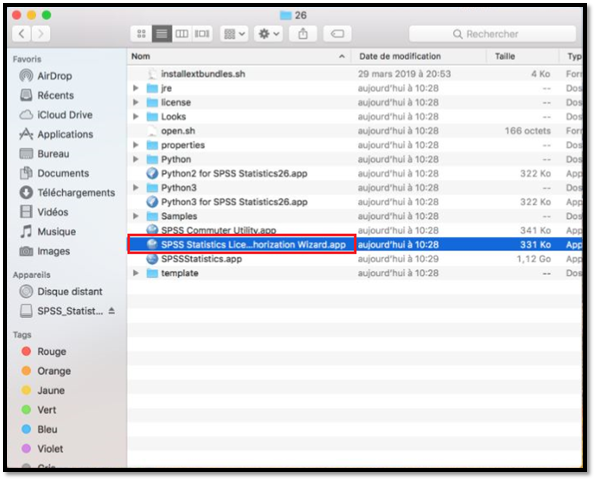The width and height of the screenshot is (596, 481).
Task: Select SPSSStatistics.app
Action: (x=355, y=259)
